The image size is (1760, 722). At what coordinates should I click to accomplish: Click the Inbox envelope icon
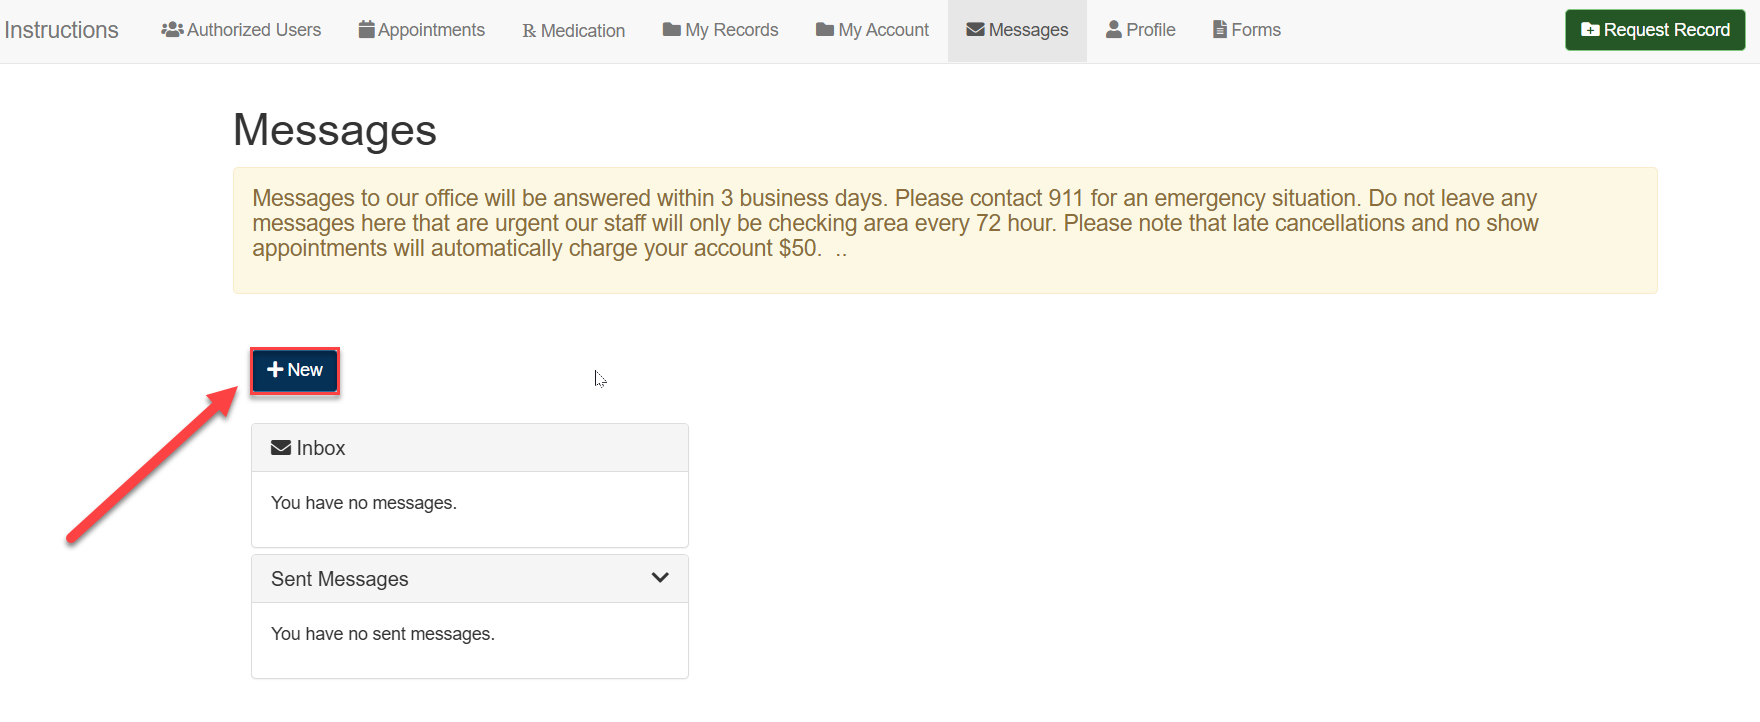coord(281,448)
